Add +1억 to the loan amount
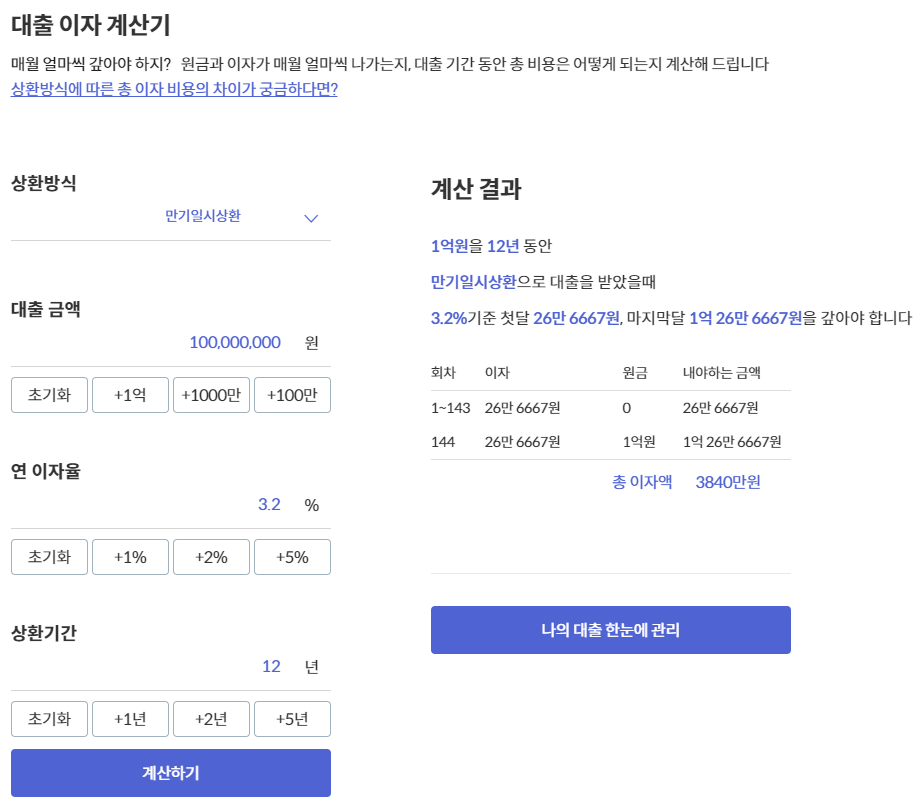 [130, 395]
